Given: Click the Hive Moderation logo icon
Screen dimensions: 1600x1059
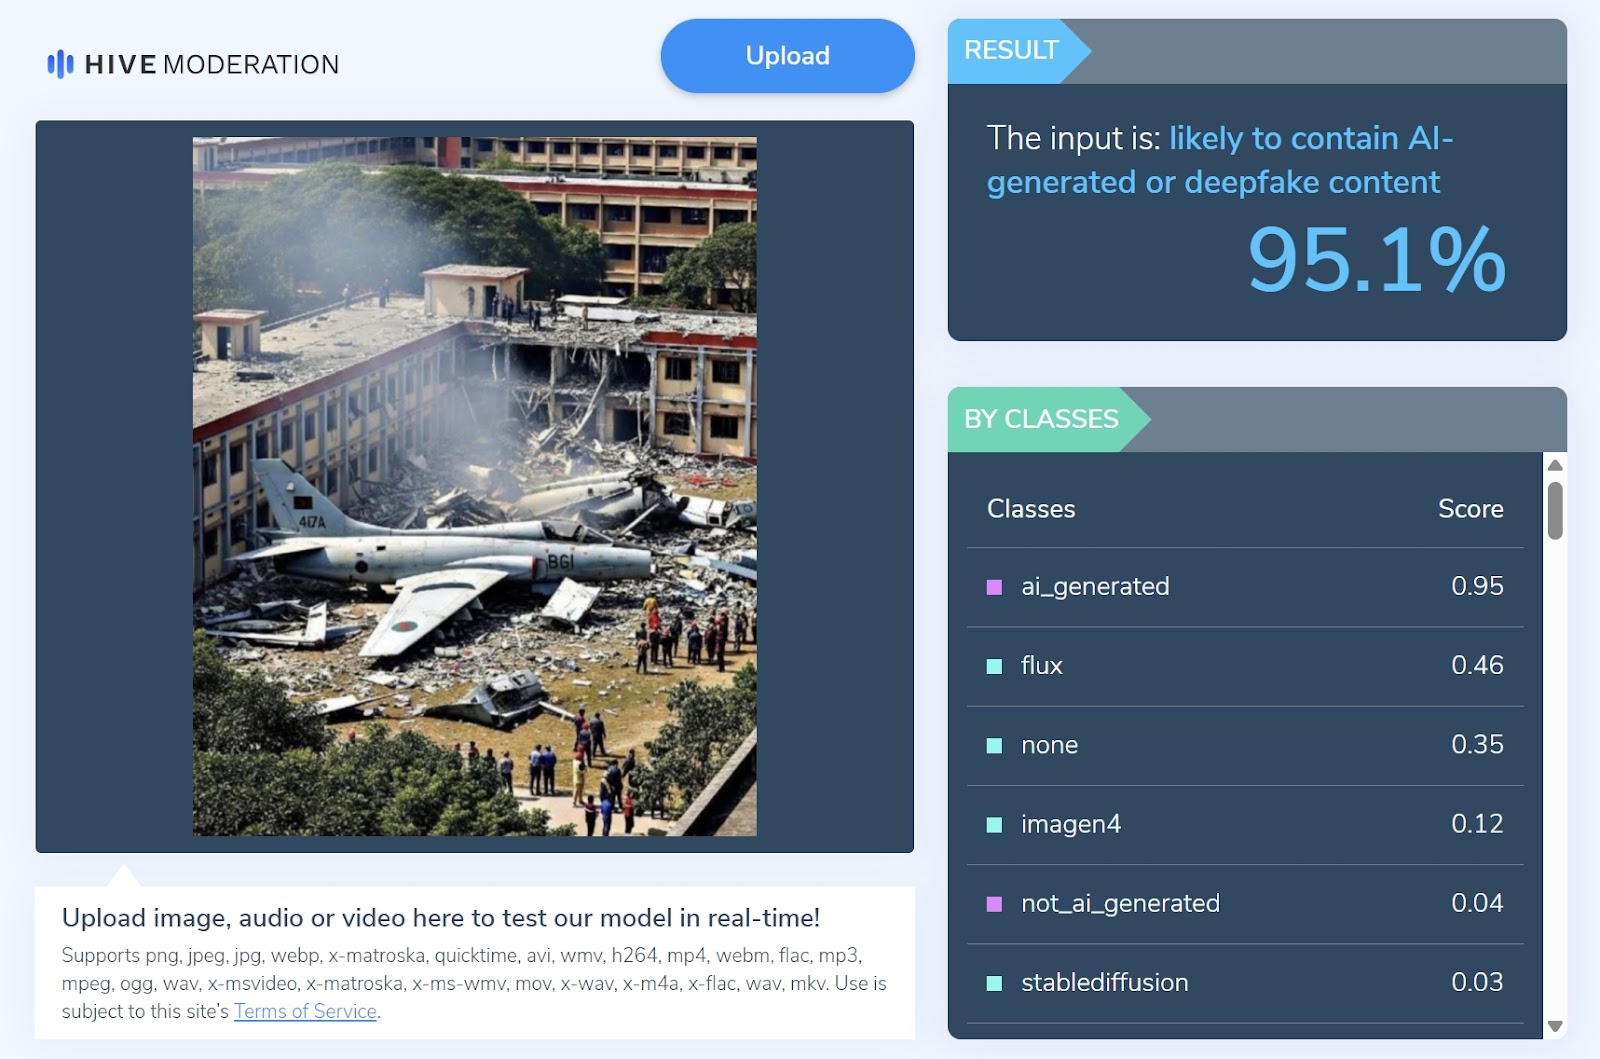Looking at the screenshot, I should click(60, 65).
